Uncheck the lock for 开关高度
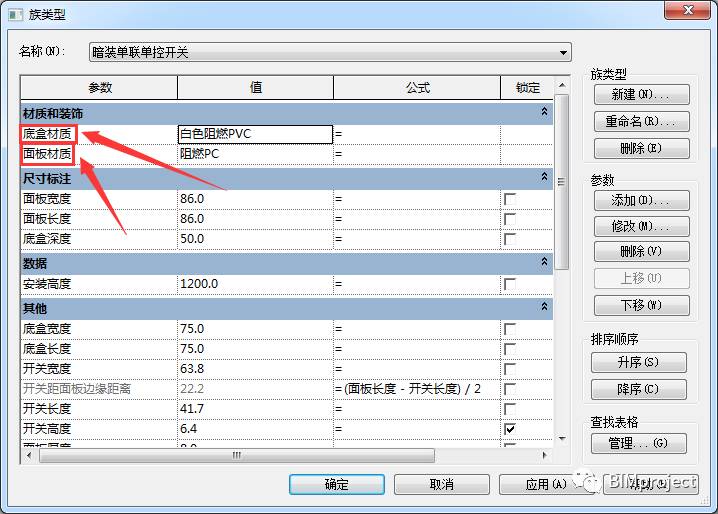Screen dimensions: 718x514 (x=510, y=429)
